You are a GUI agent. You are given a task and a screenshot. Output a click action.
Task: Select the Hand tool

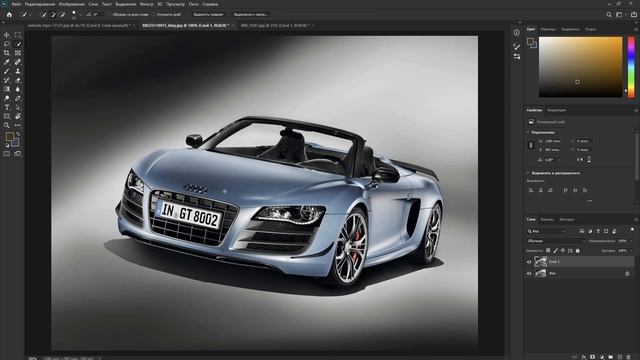click(x=18, y=116)
